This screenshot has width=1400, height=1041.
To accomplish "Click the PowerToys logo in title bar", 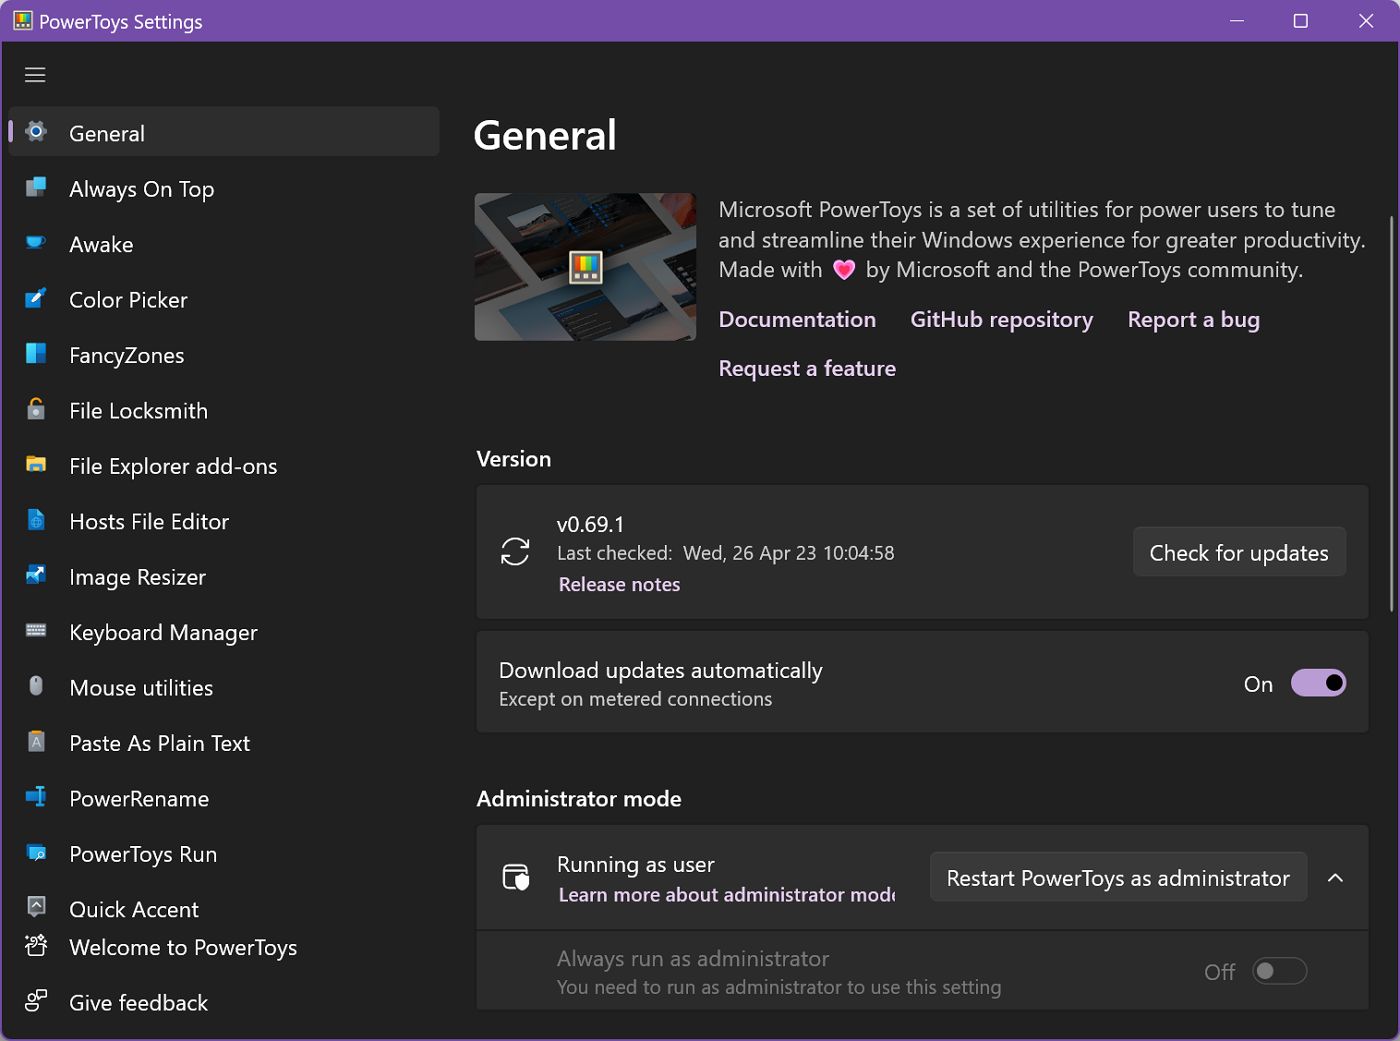I will click(22, 21).
